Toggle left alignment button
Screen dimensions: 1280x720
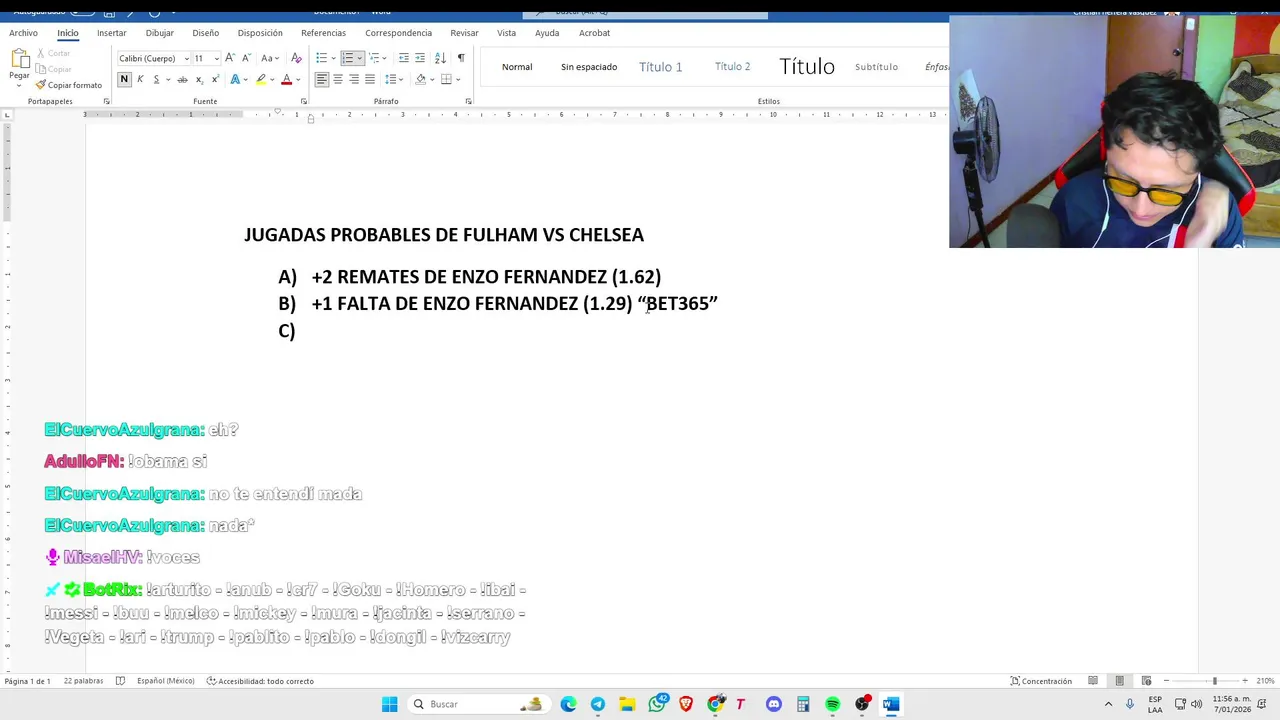[x=322, y=79]
